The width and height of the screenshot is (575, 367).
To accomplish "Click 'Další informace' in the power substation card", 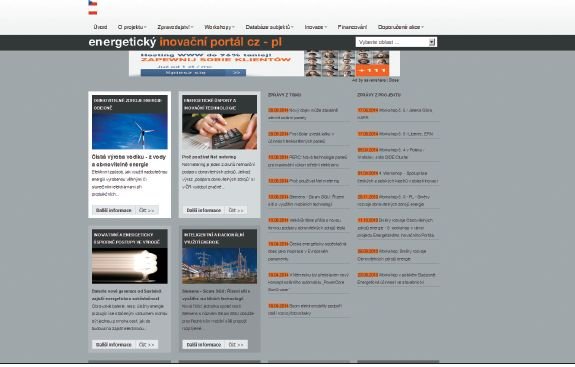I will 204,345.
